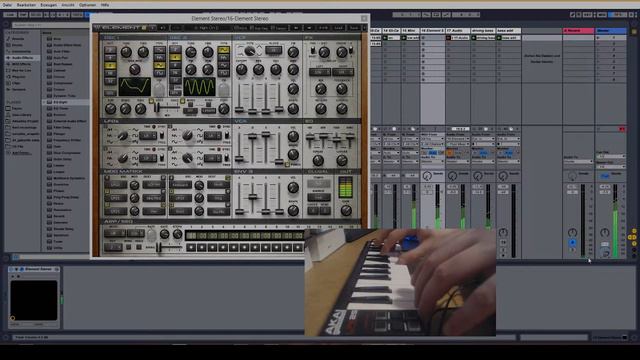Open the VCF slope dropdown
The width and height of the screenshot is (640, 360).
(x=273, y=51)
